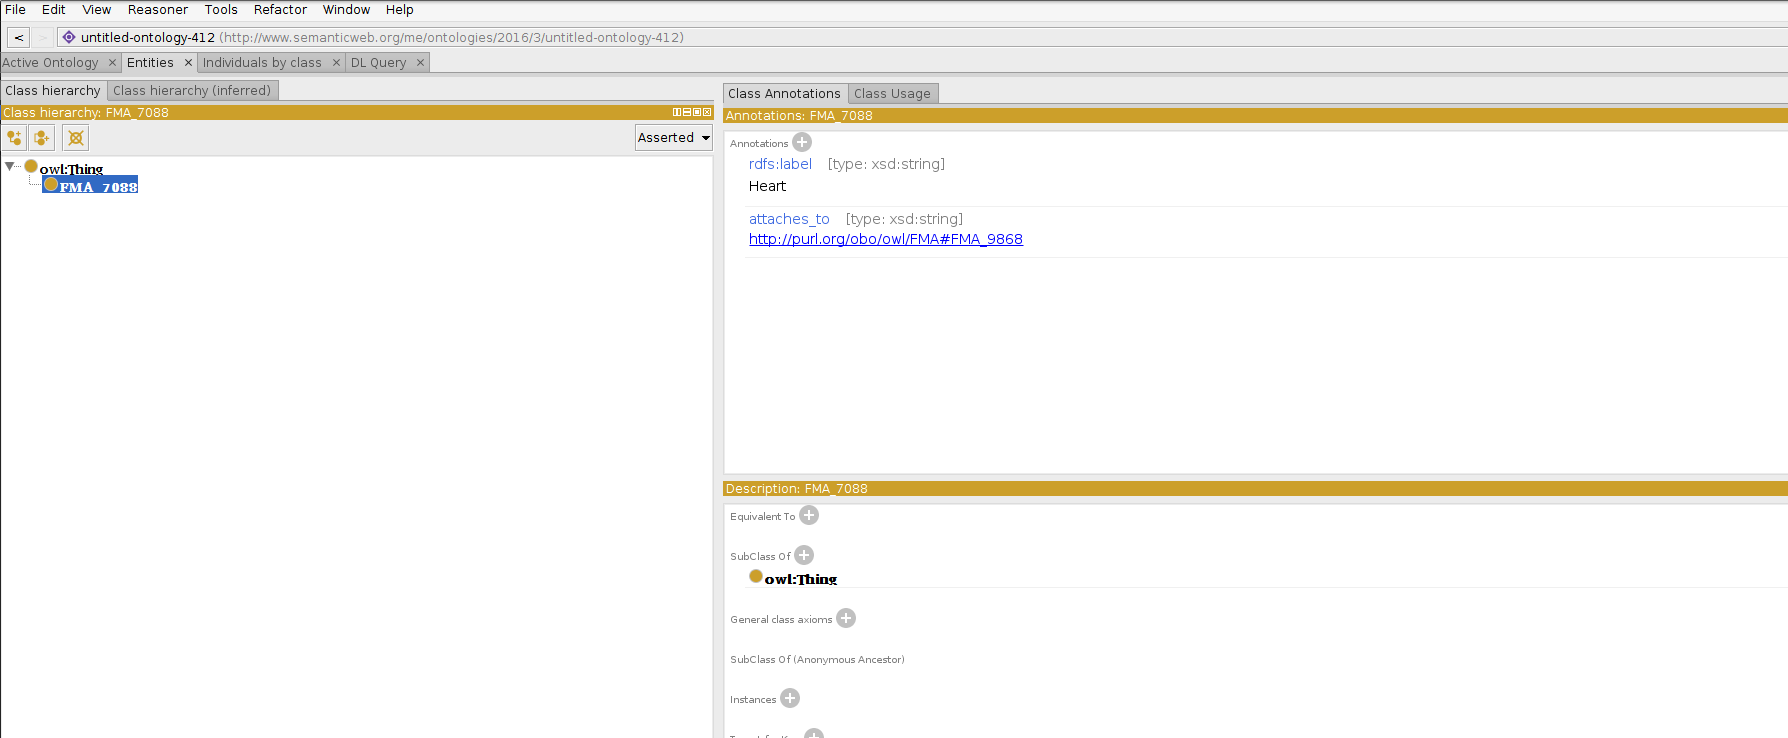Open the Reasoner menu
This screenshot has width=1788, height=738.
tap(158, 10)
